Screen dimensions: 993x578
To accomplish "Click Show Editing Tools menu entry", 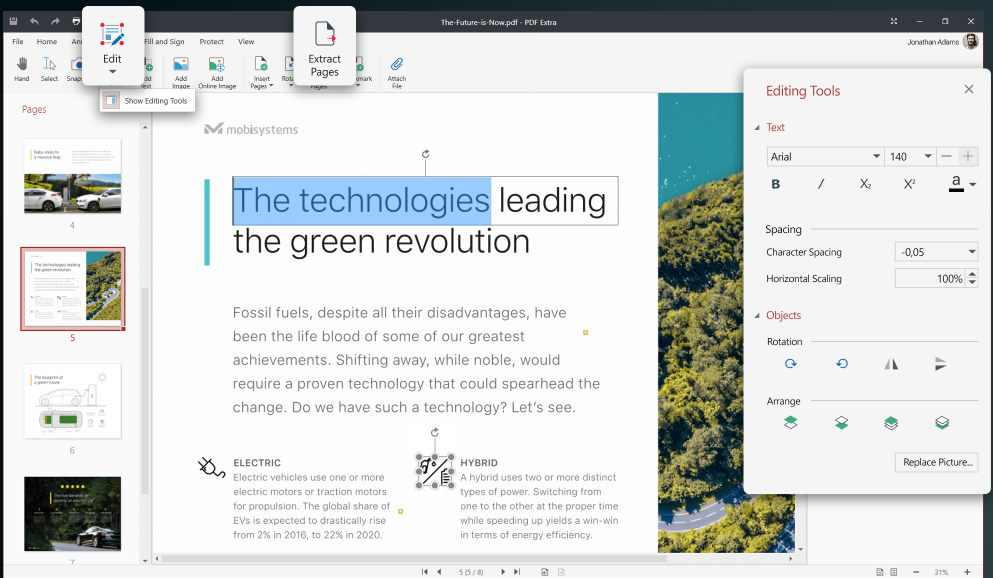I will (x=146, y=101).
